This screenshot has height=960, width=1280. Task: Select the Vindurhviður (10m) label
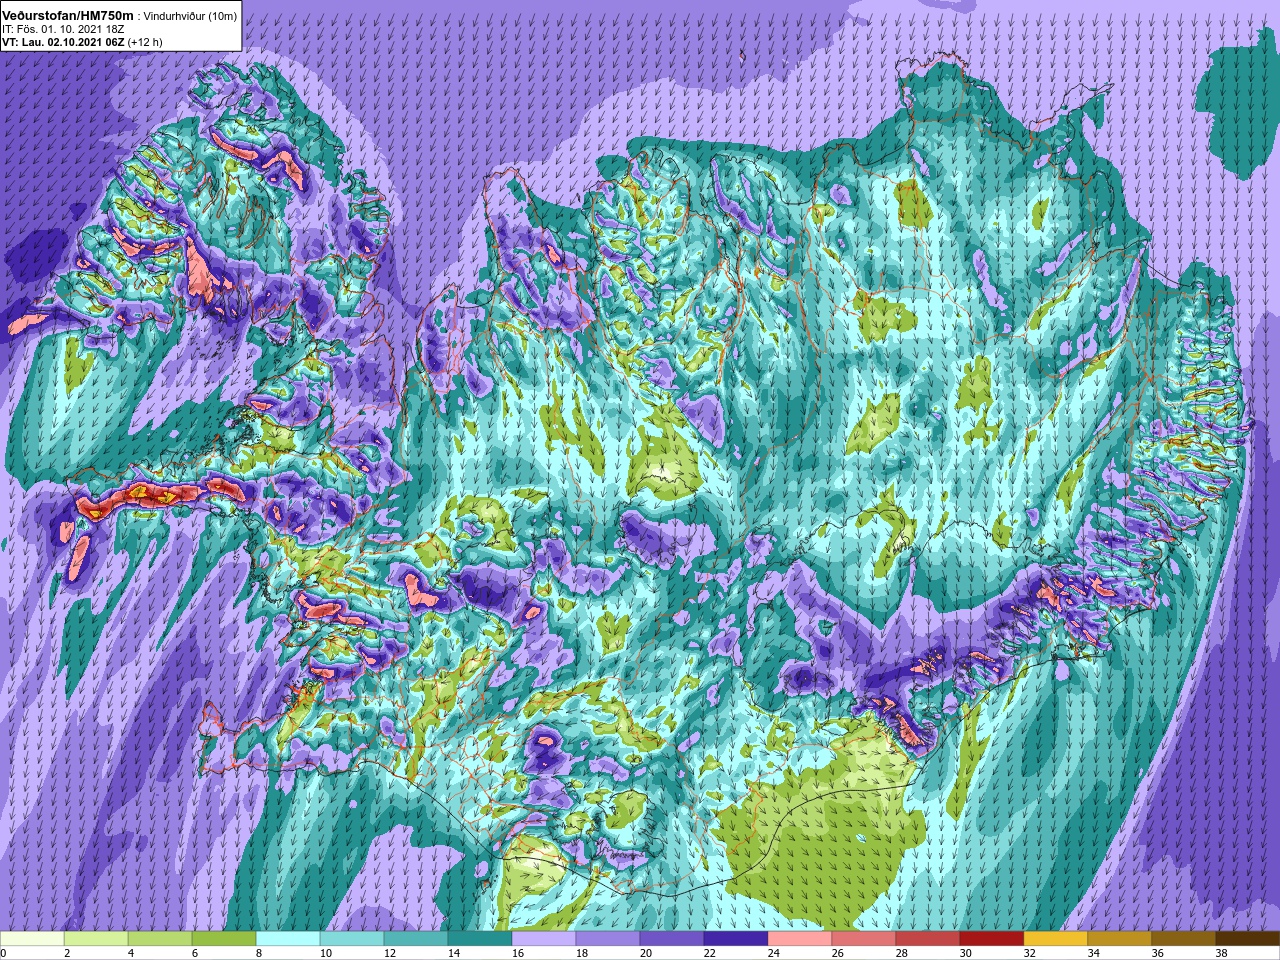(189, 16)
